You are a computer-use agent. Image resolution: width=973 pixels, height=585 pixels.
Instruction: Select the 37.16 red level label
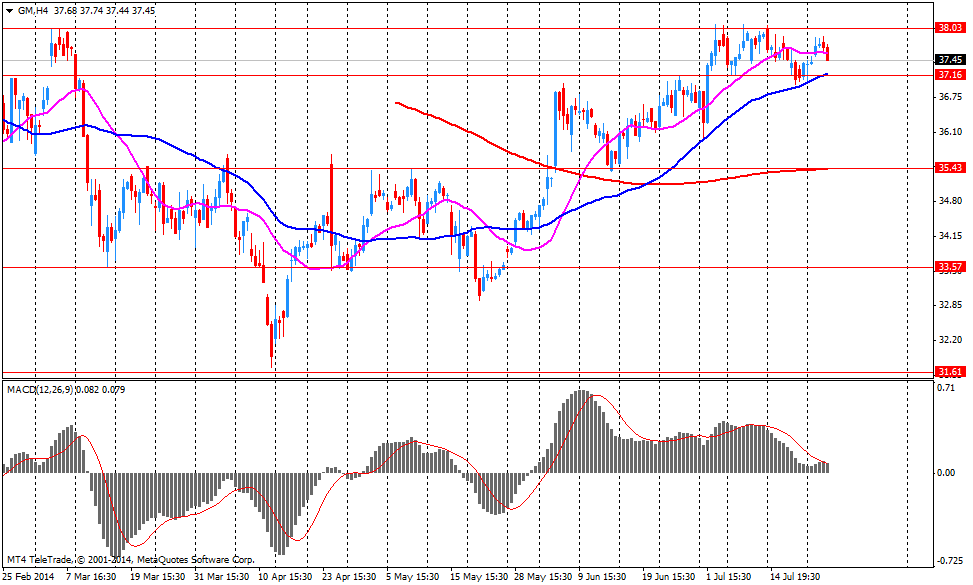949,75
